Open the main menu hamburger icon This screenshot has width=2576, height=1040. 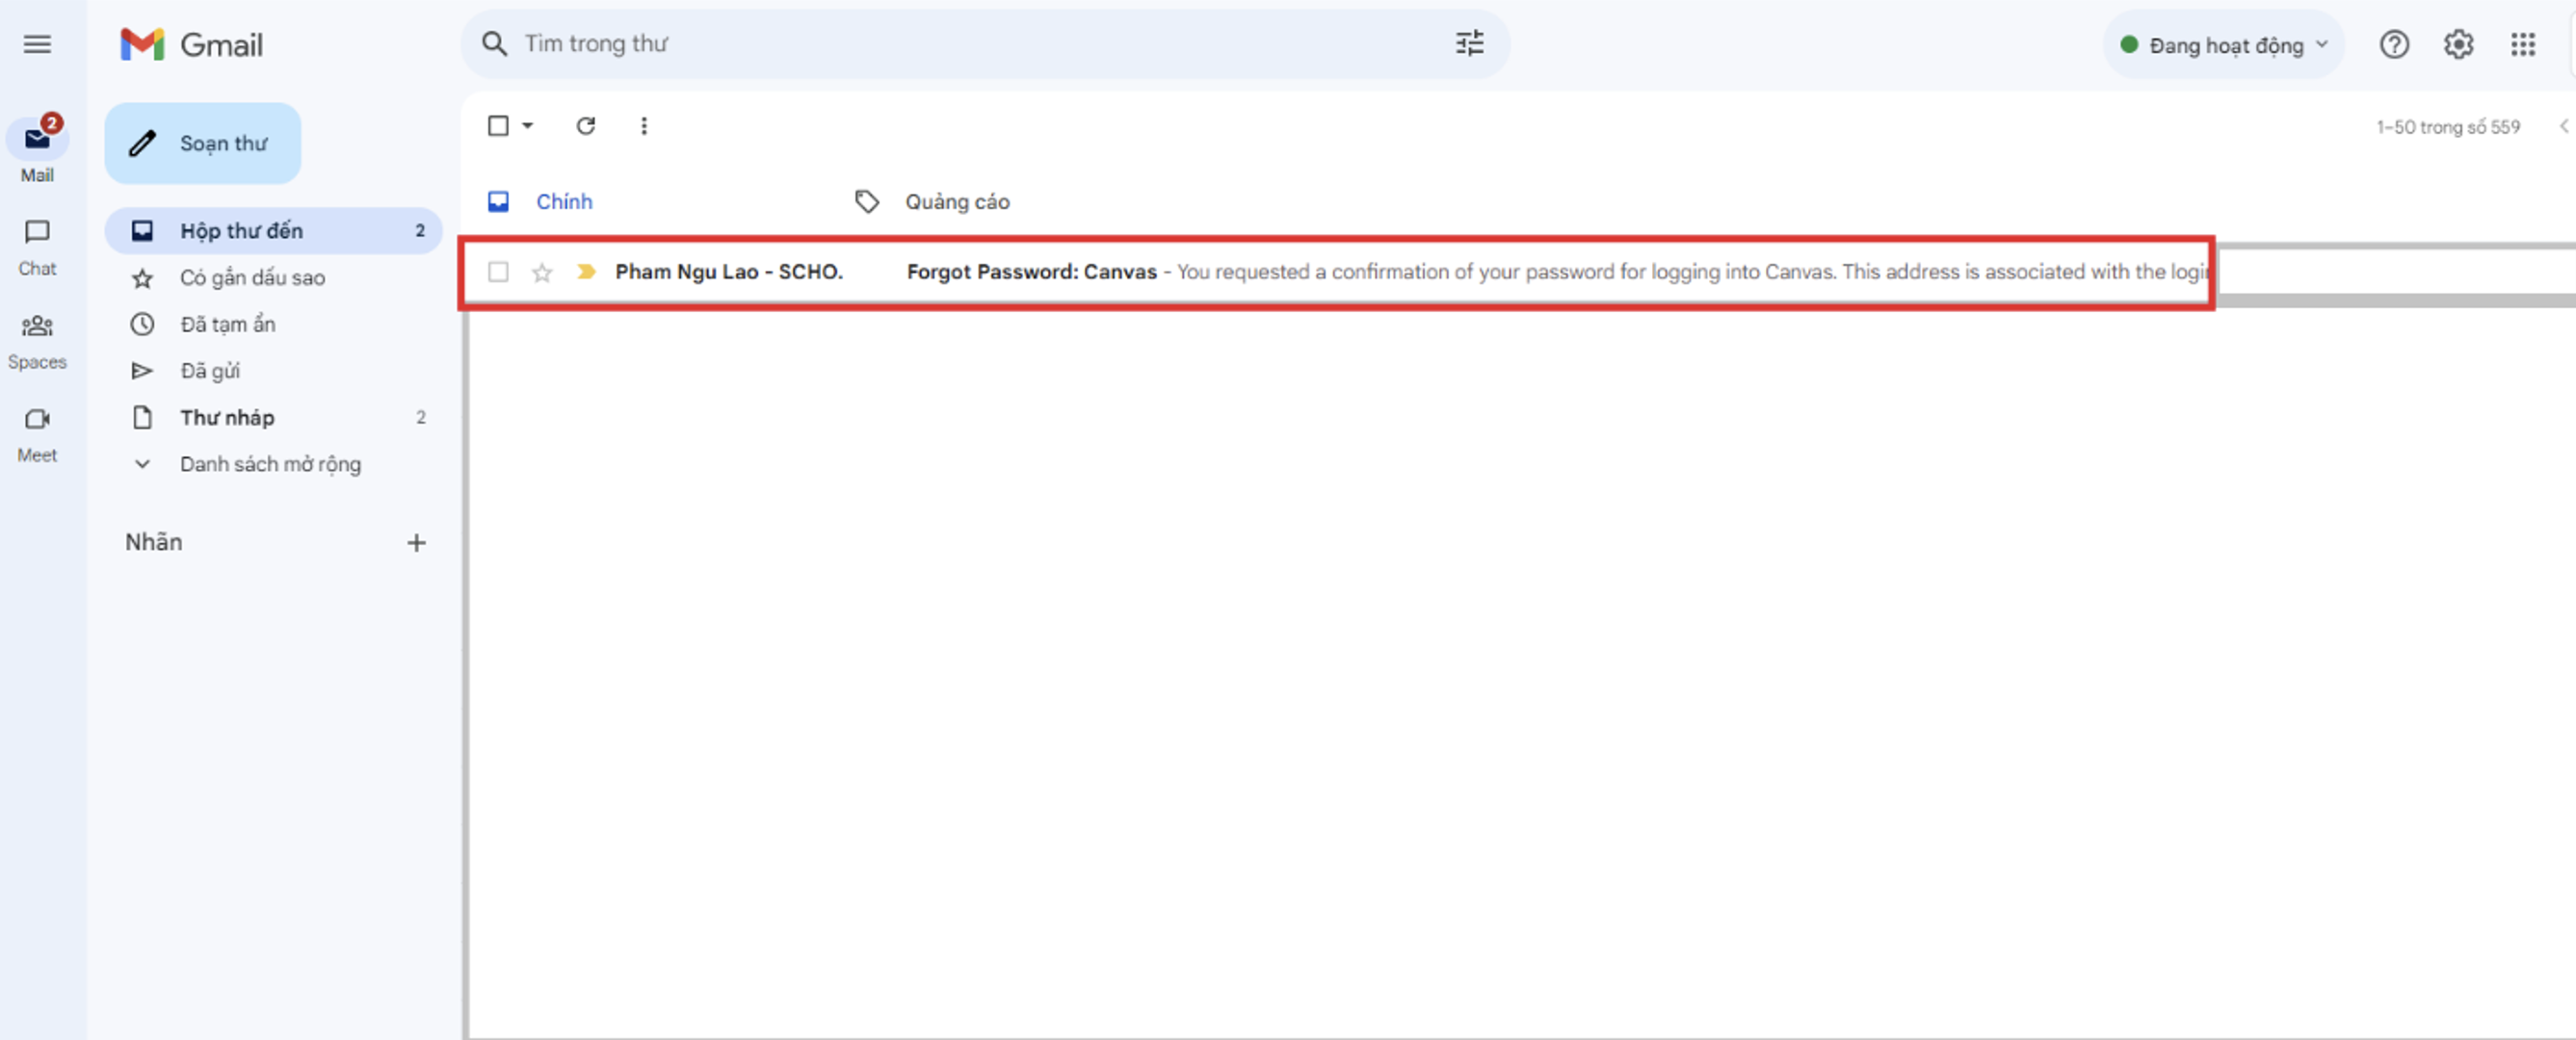[37, 44]
